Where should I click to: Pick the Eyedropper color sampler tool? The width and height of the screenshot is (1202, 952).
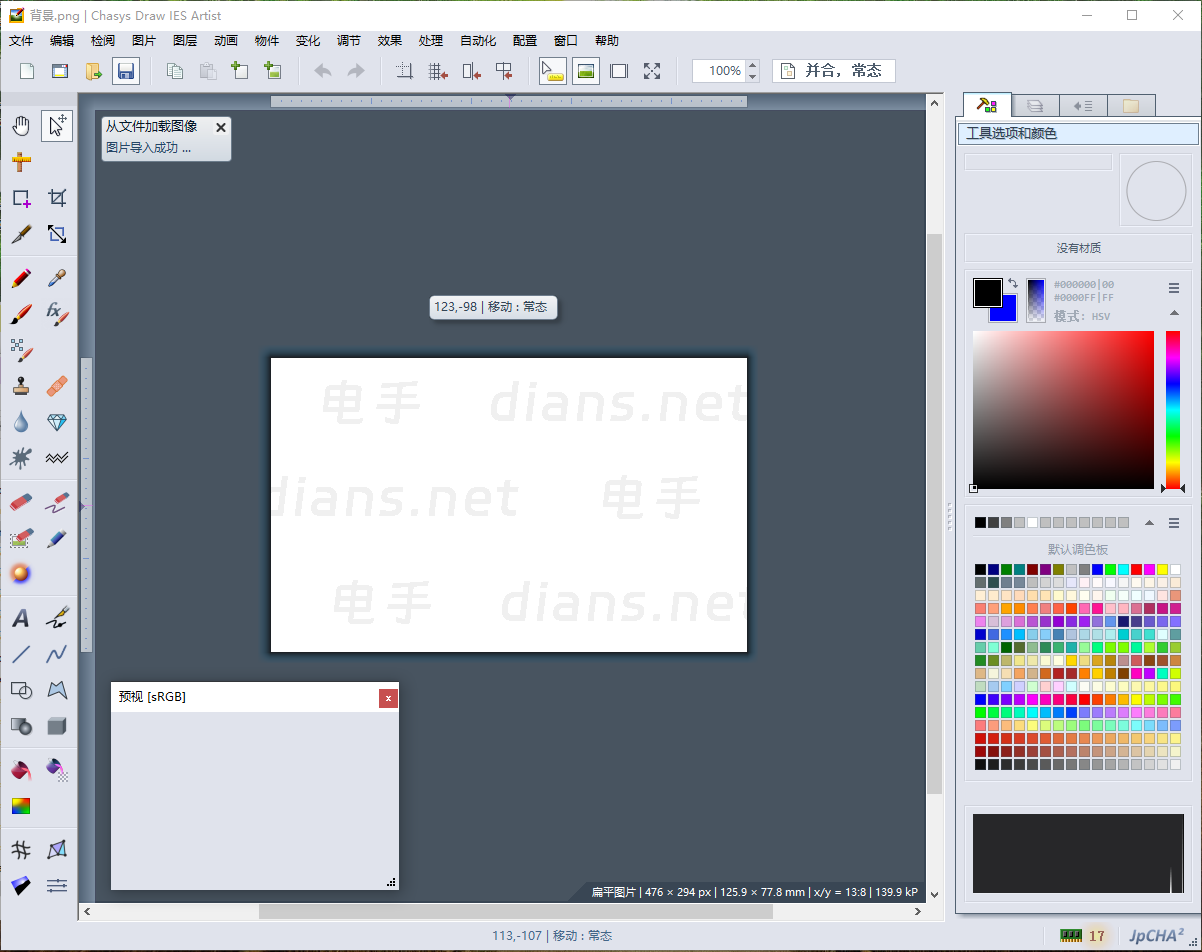click(x=57, y=278)
